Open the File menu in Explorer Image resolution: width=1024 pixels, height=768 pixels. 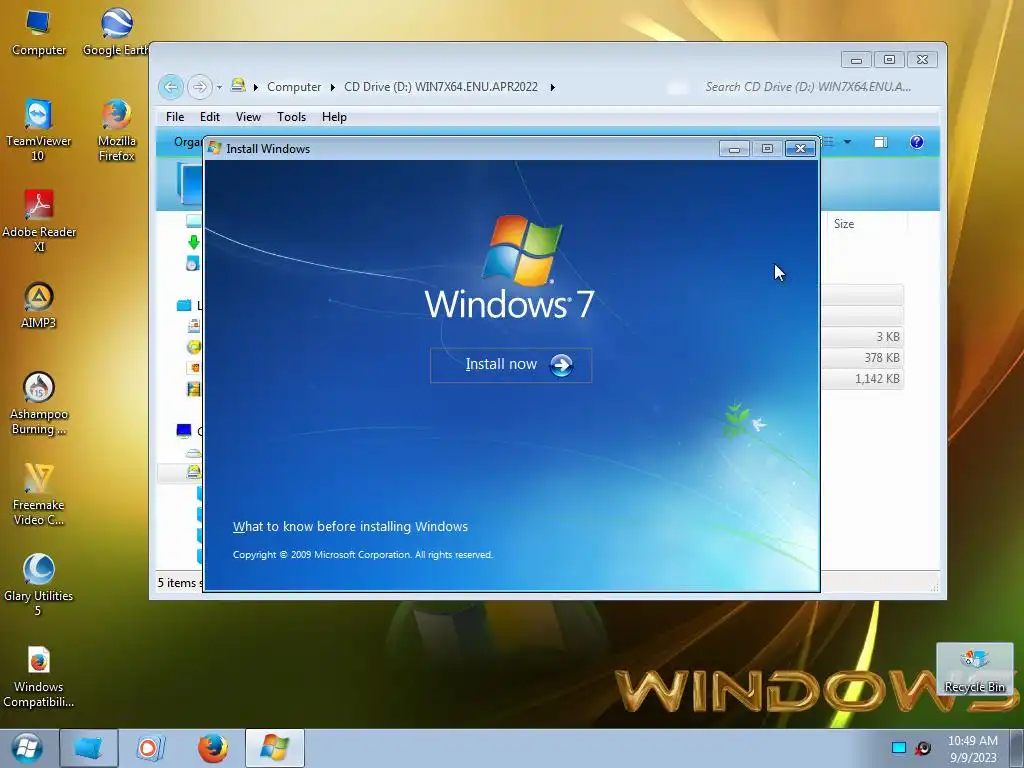[x=175, y=117]
